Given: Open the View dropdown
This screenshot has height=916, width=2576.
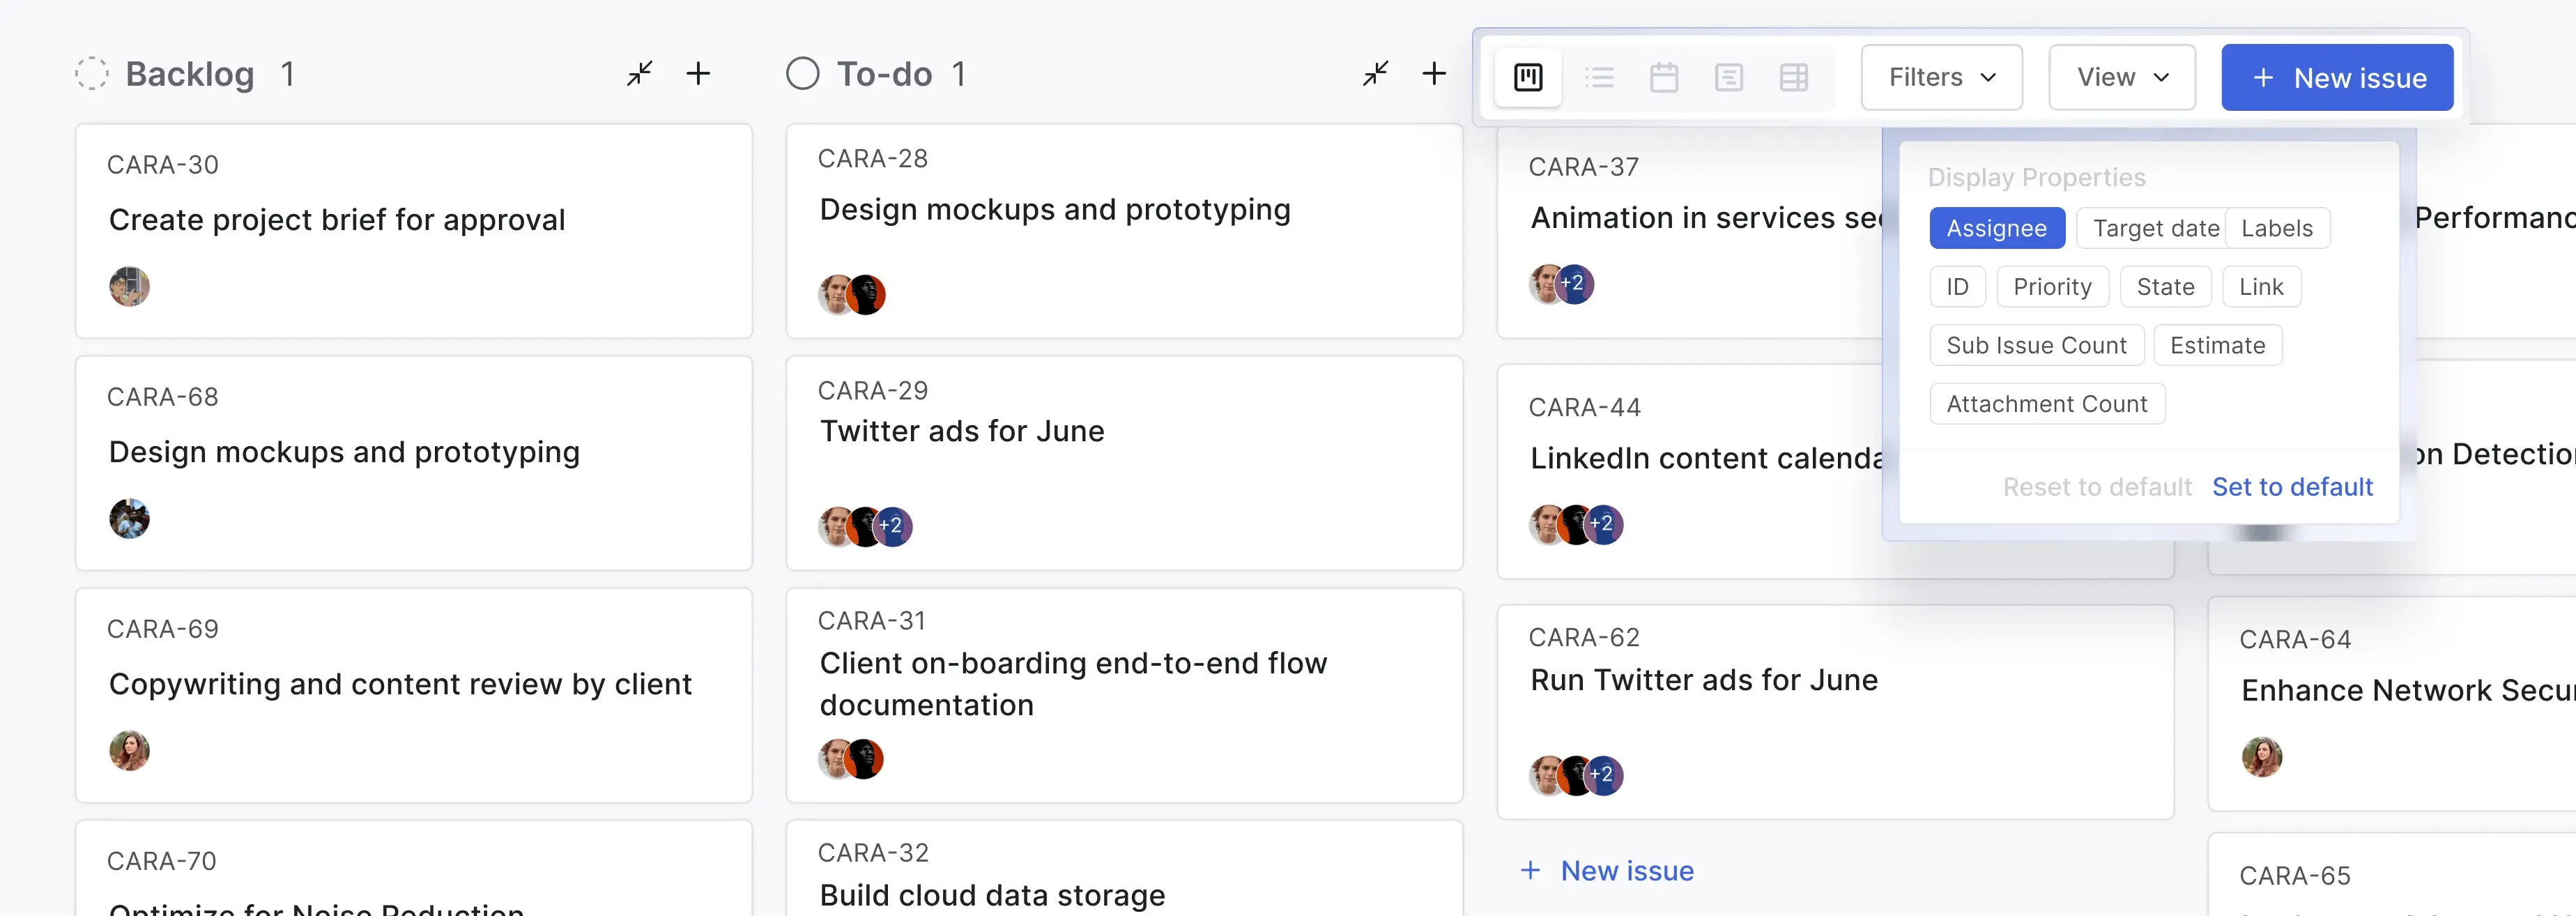Looking at the screenshot, I should [x=2121, y=77].
